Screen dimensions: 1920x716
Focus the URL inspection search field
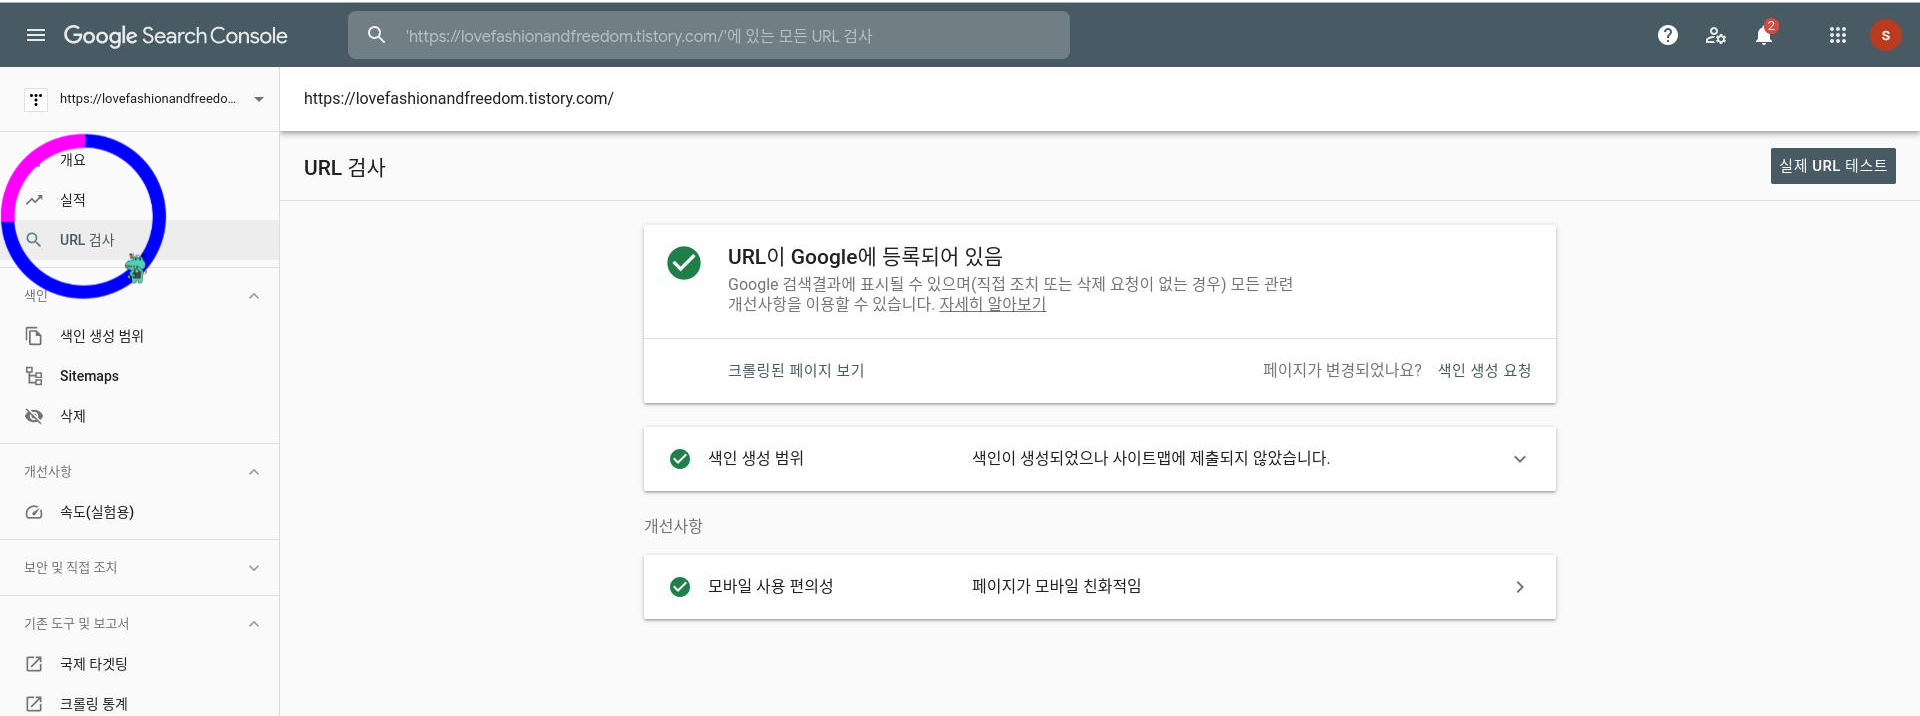coord(709,35)
